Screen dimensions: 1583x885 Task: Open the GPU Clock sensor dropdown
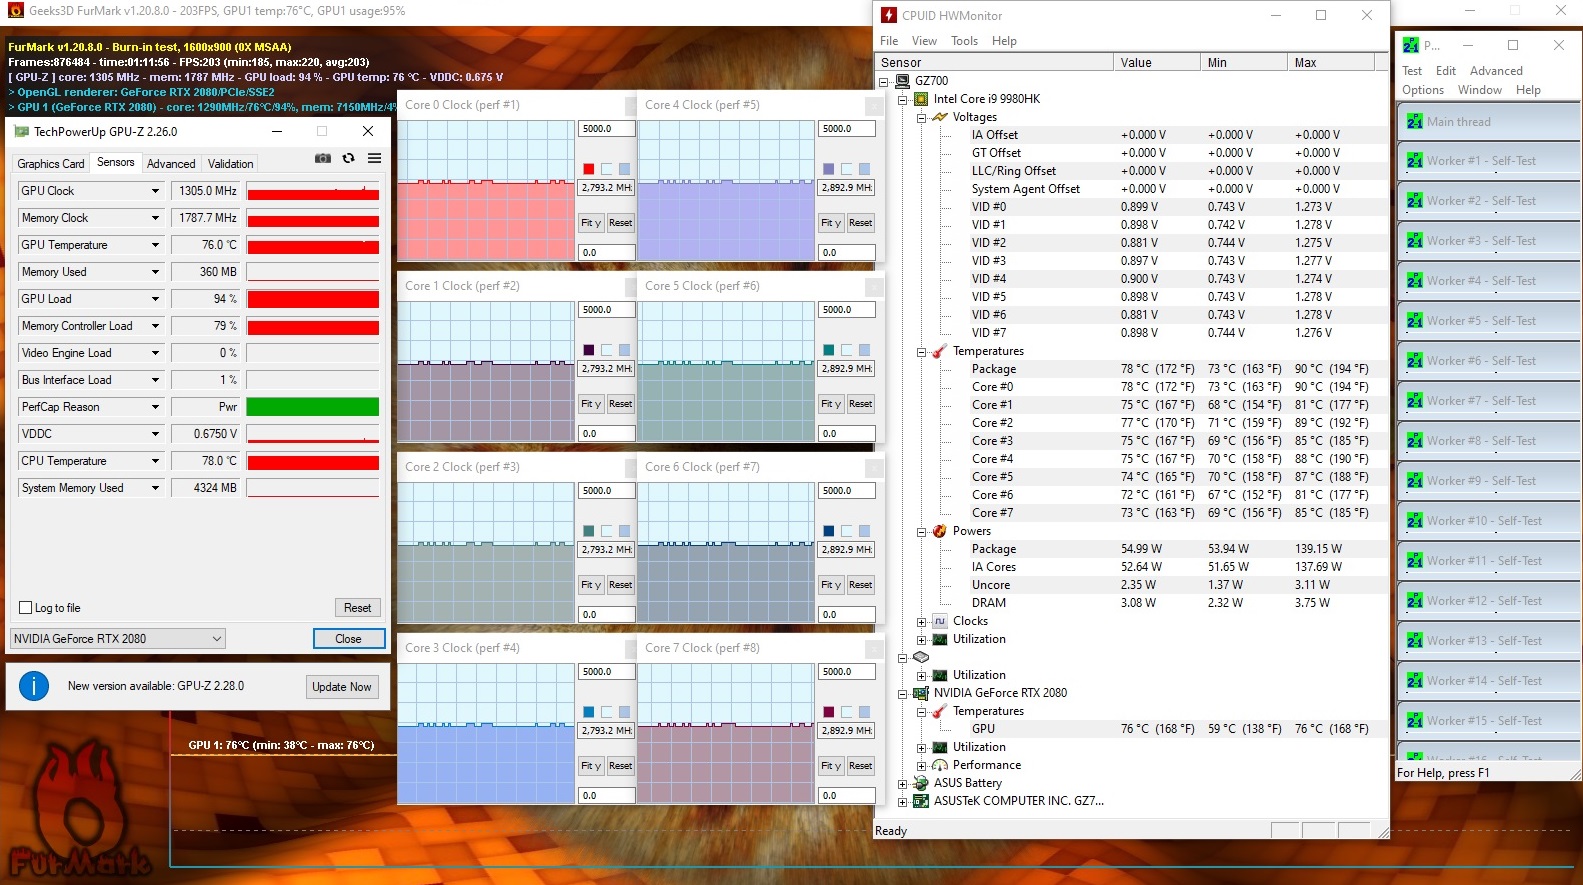pos(155,191)
